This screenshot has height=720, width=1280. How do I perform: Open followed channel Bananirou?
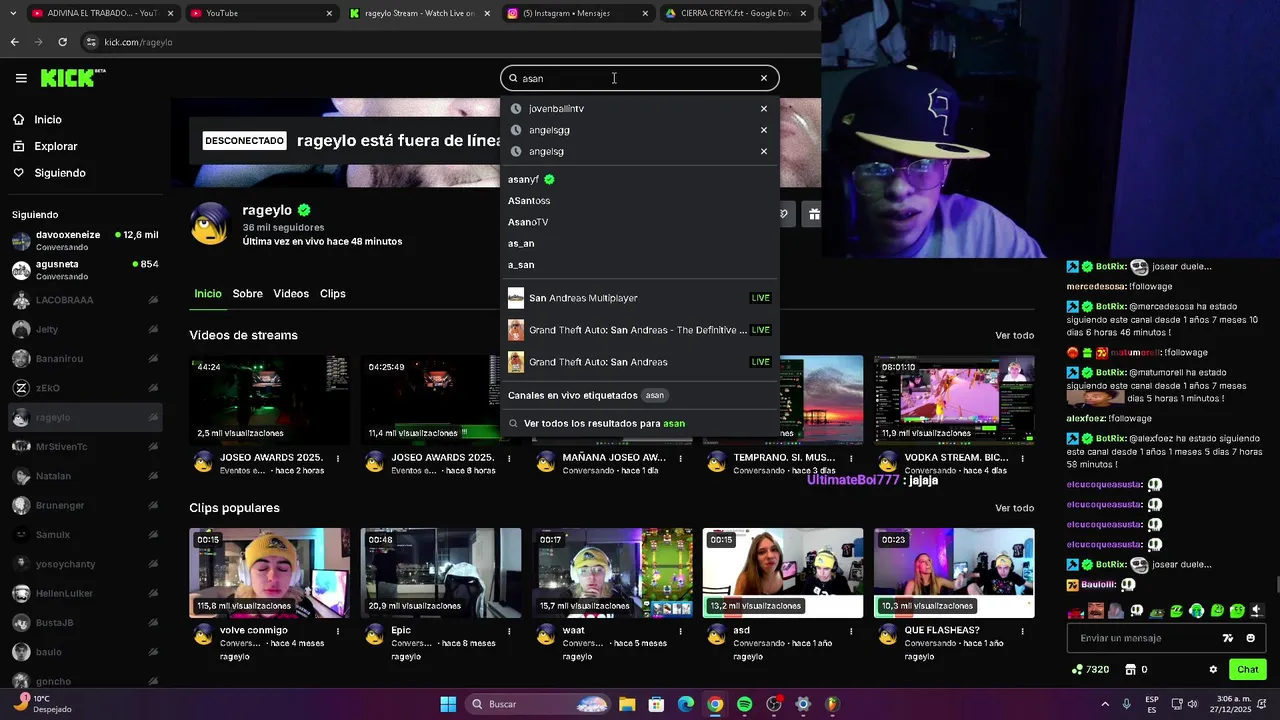(x=85, y=358)
